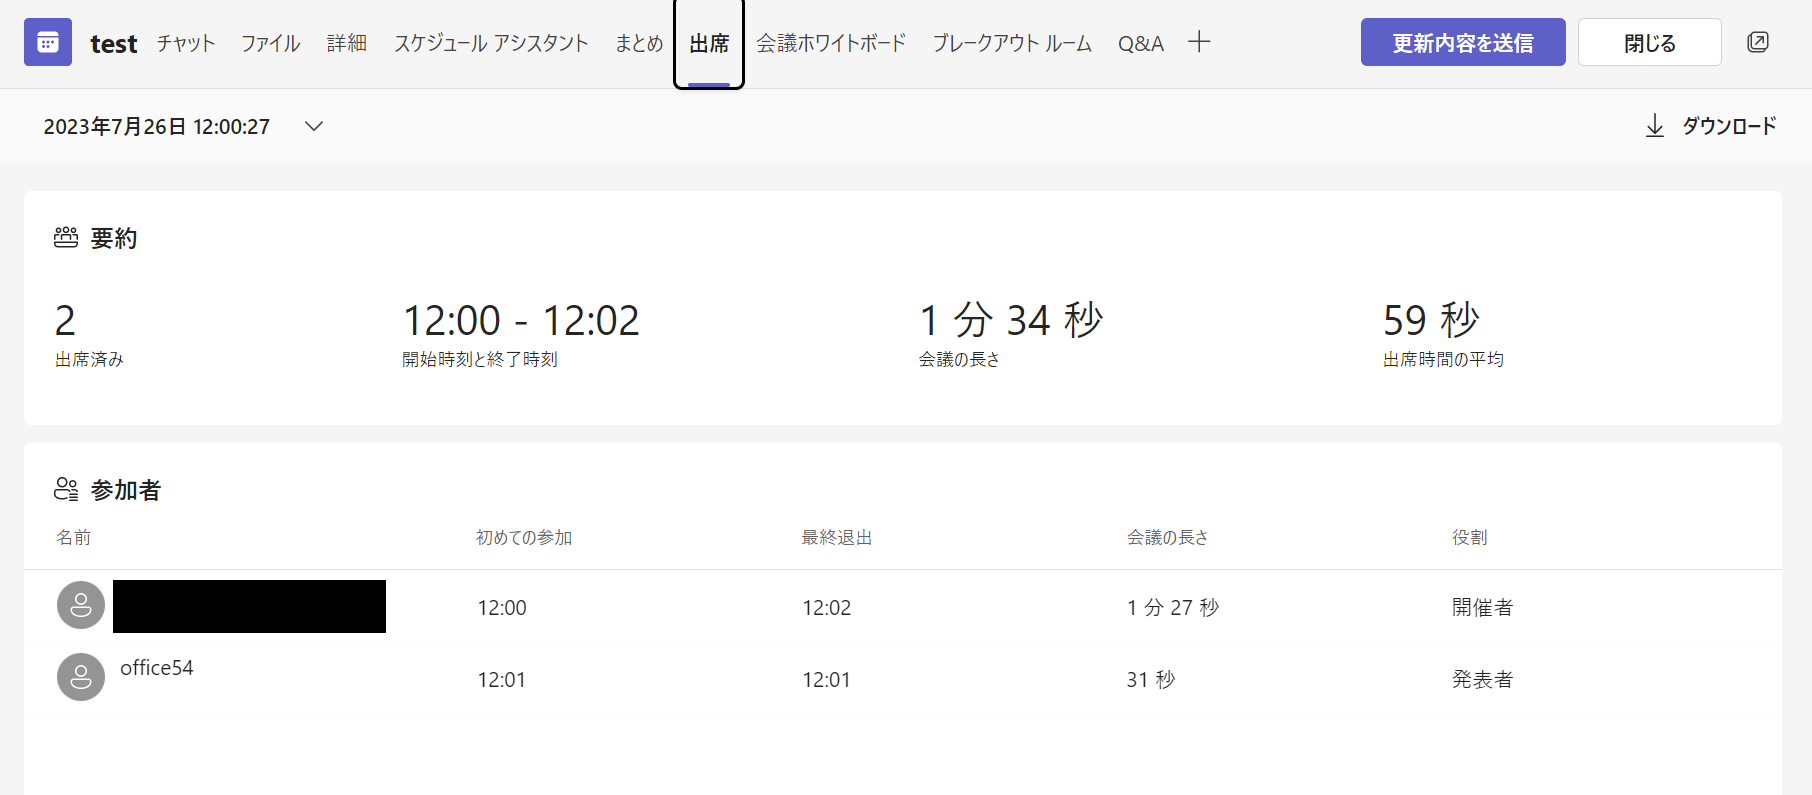Click the 役割 column header
The height and width of the screenshot is (795, 1812).
click(1470, 537)
